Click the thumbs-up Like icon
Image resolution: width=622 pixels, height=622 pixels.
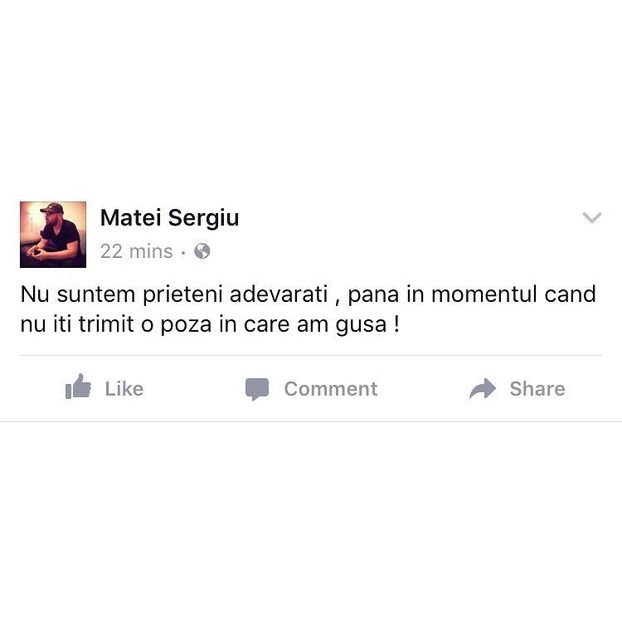click(x=78, y=387)
